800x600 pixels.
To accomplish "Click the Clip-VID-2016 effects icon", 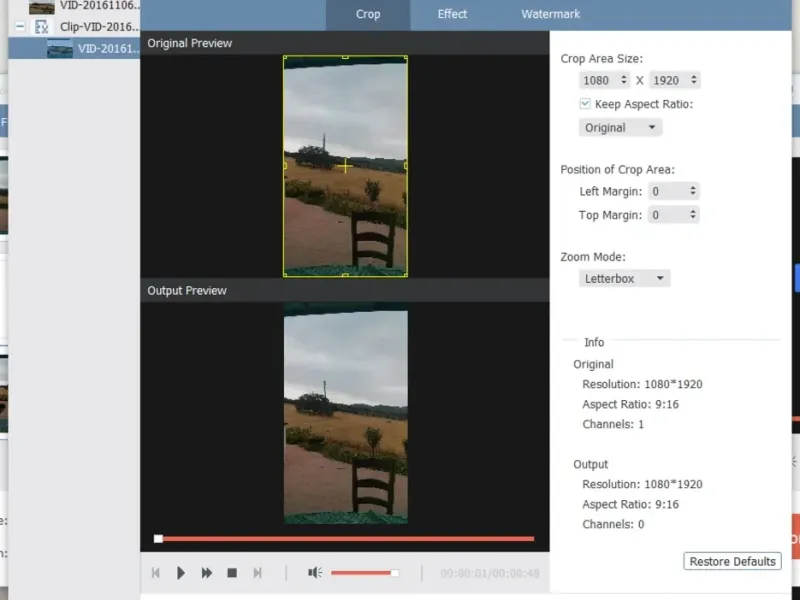I will pos(41,27).
